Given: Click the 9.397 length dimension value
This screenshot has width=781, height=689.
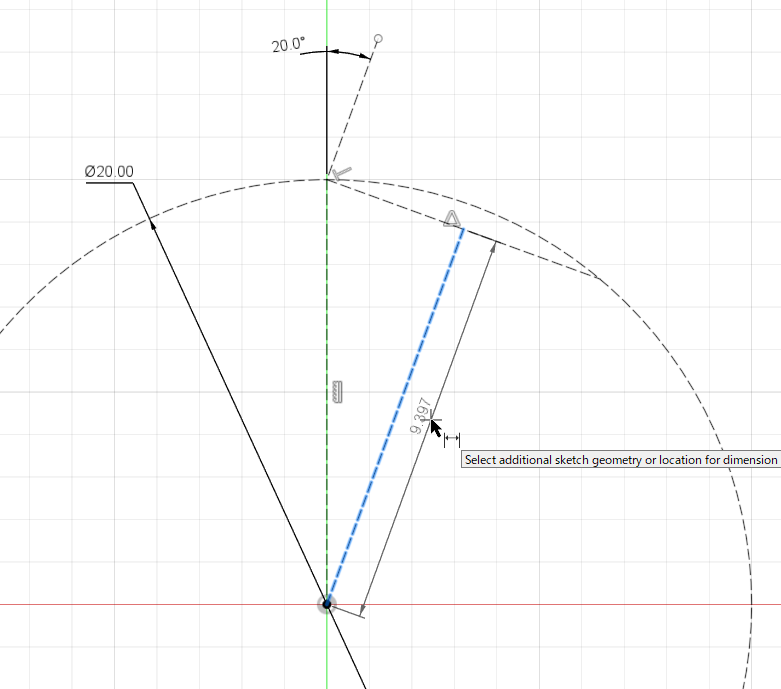Looking at the screenshot, I should tap(423, 415).
